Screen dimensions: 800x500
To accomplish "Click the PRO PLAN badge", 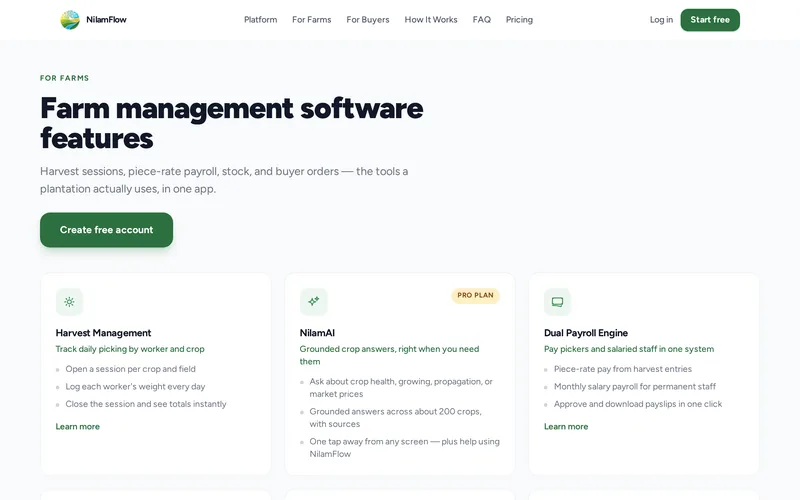I will click(x=475, y=295).
